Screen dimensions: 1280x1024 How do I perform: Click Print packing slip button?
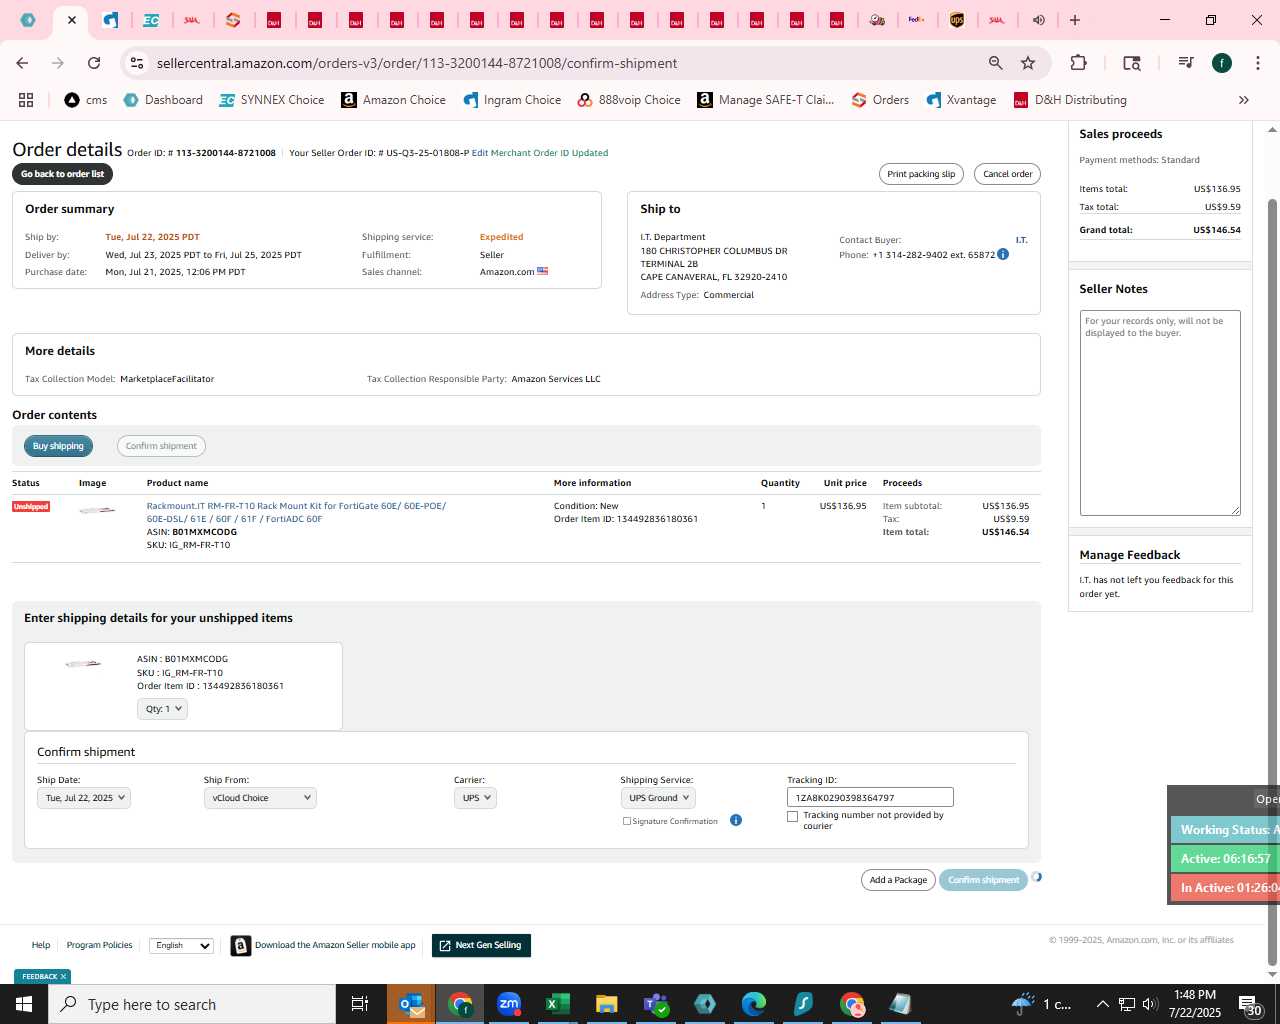coord(921,174)
